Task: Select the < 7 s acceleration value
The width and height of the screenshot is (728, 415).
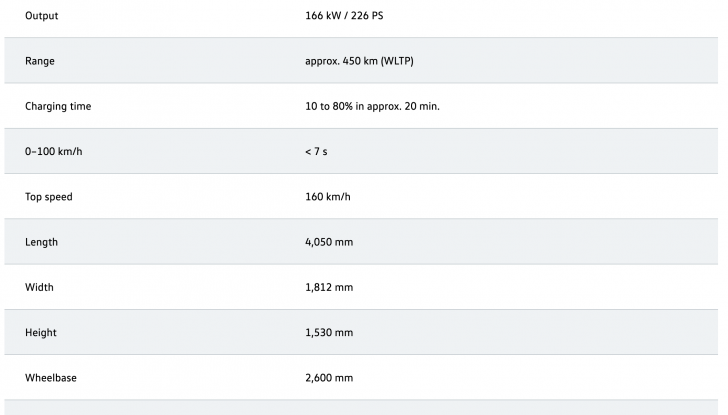Action: click(x=318, y=152)
